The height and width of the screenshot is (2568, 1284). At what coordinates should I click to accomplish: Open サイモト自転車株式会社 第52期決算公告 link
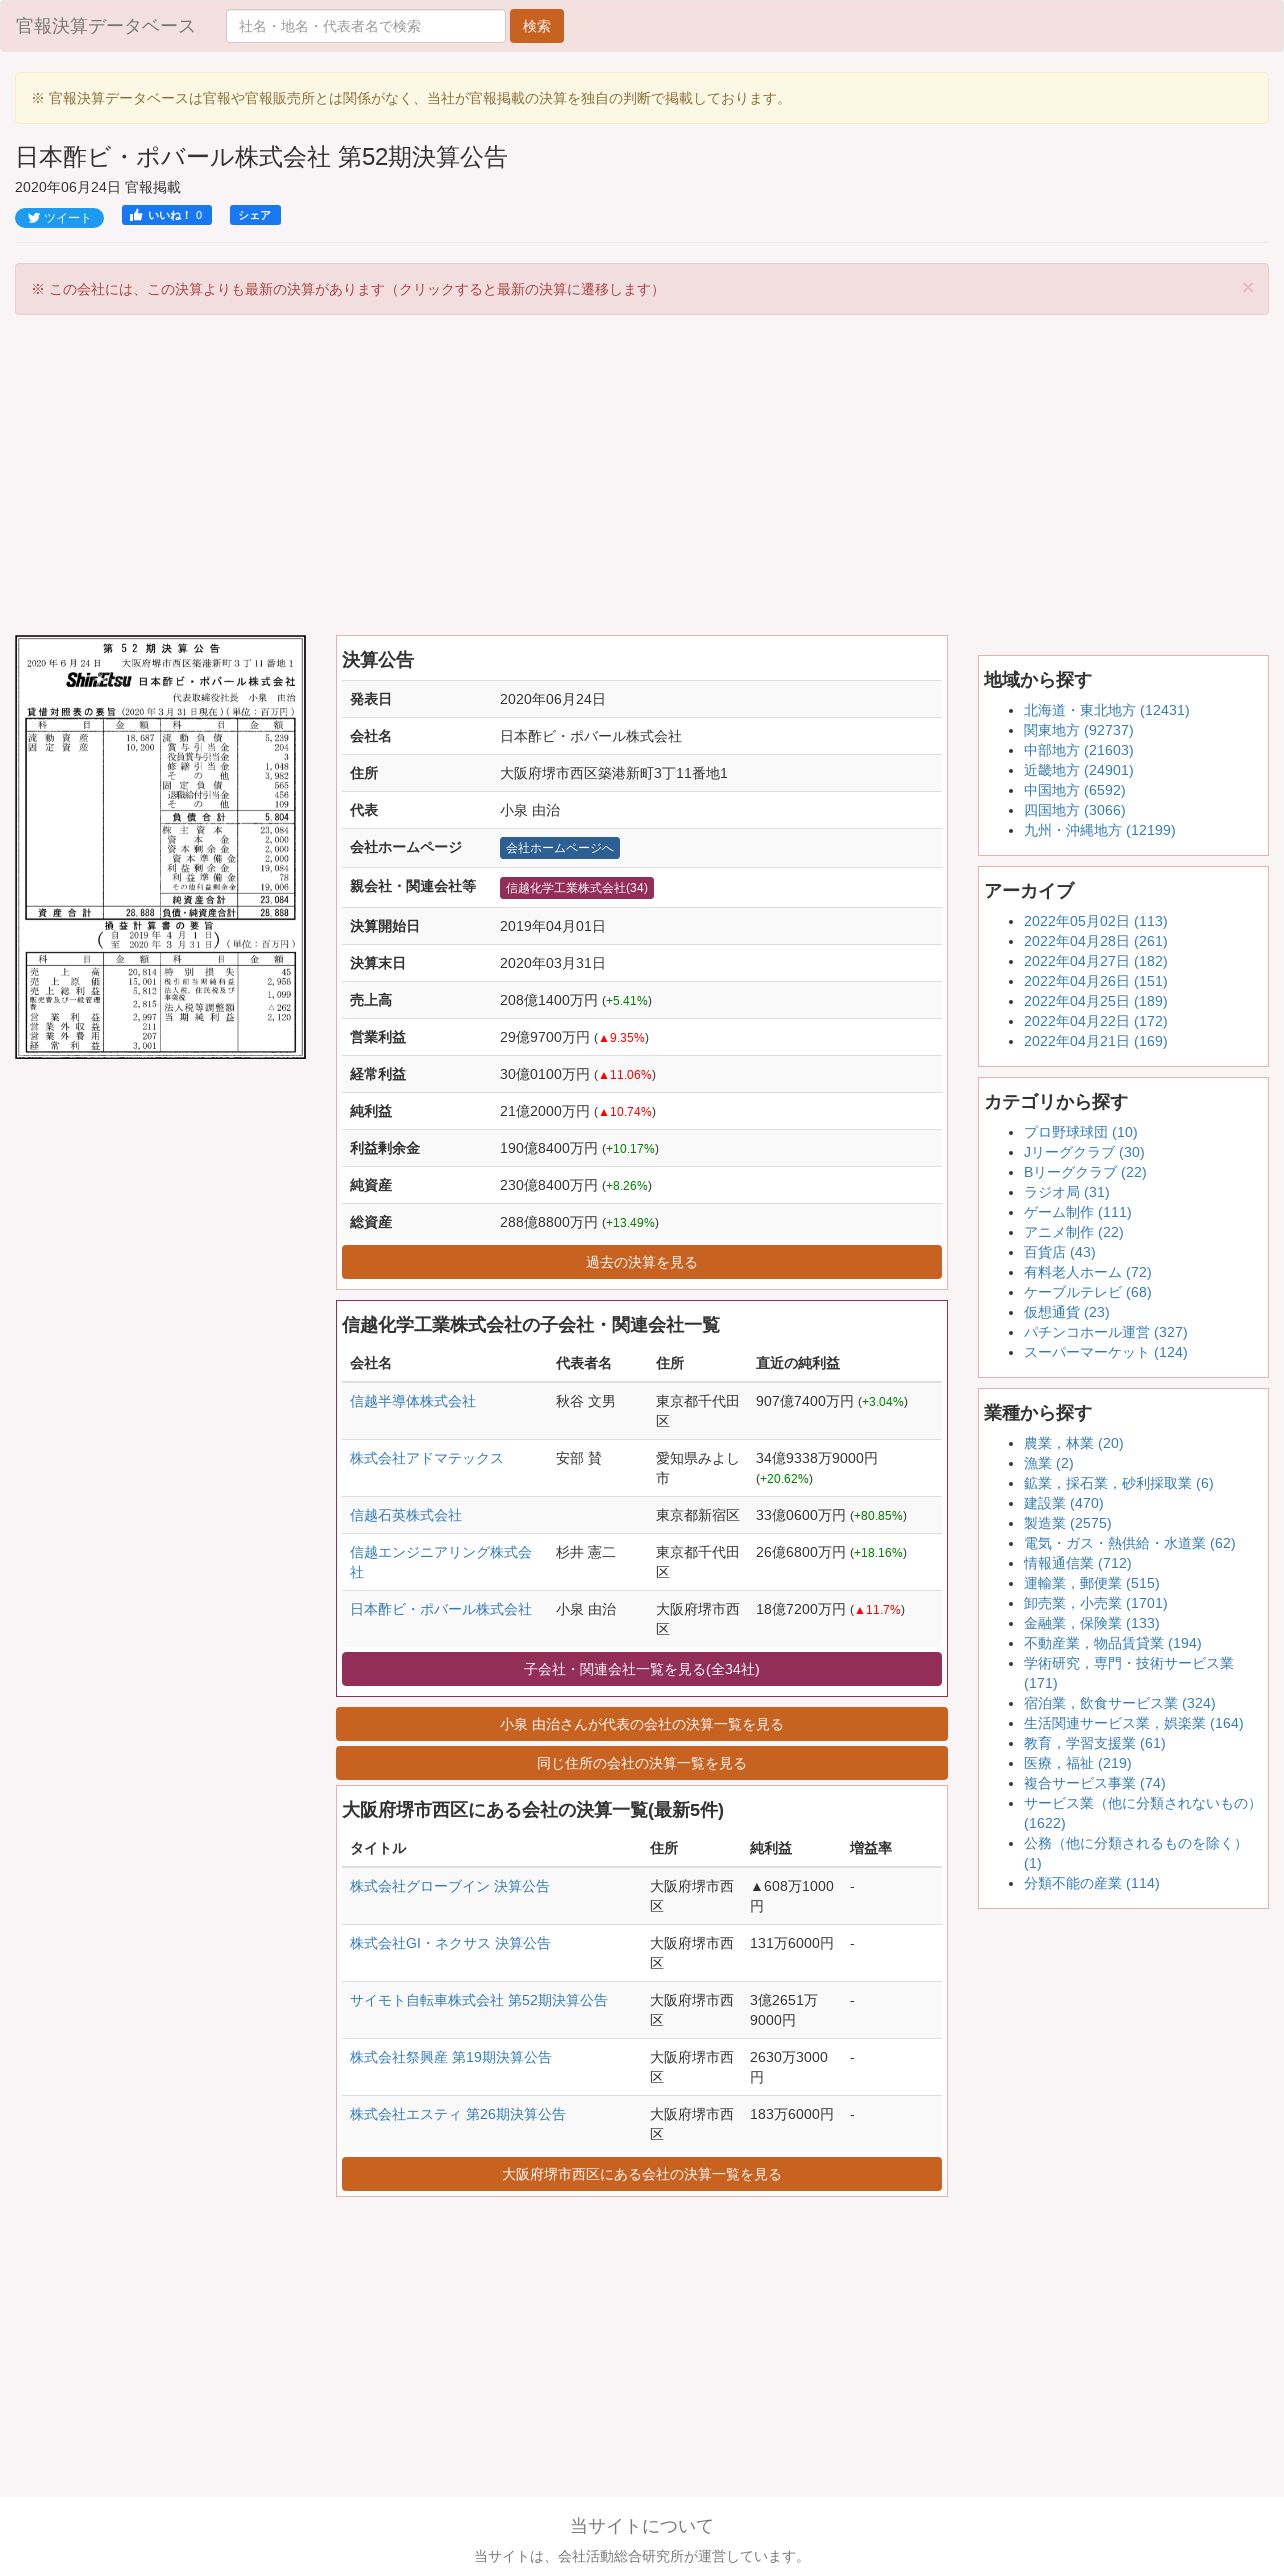[x=479, y=2000]
